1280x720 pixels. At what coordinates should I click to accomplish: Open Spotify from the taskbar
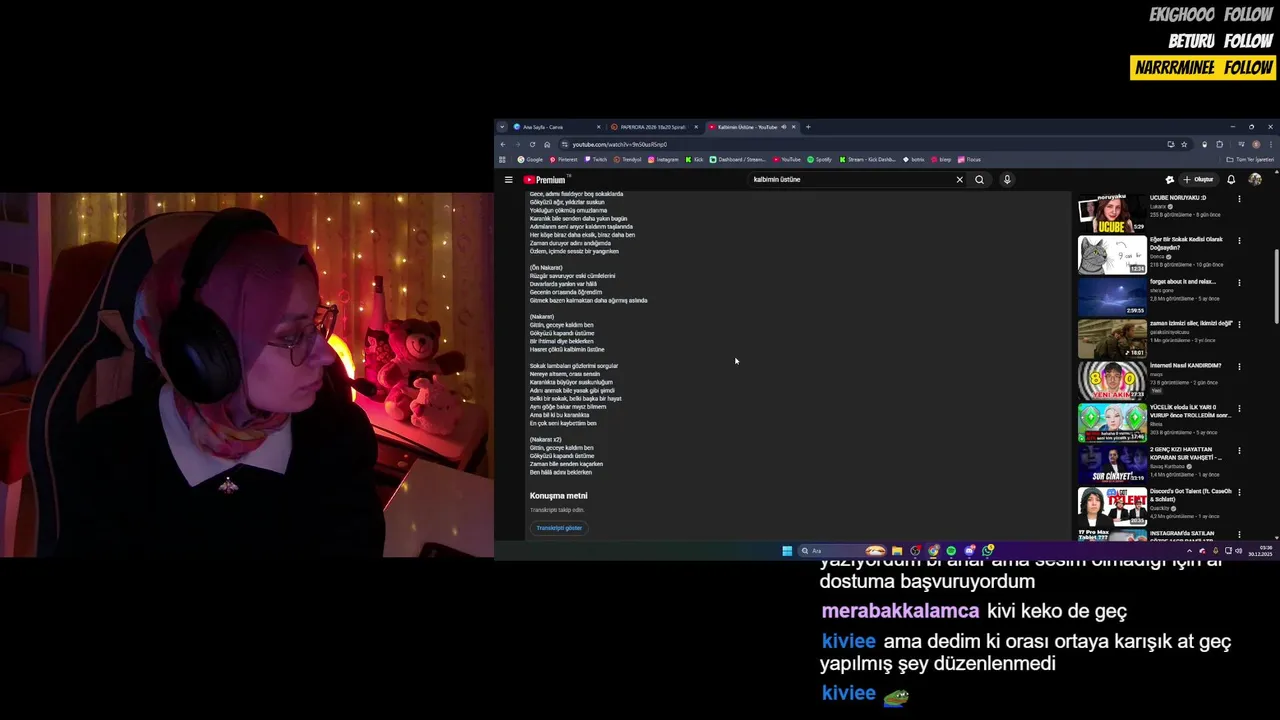pos(951,551)
